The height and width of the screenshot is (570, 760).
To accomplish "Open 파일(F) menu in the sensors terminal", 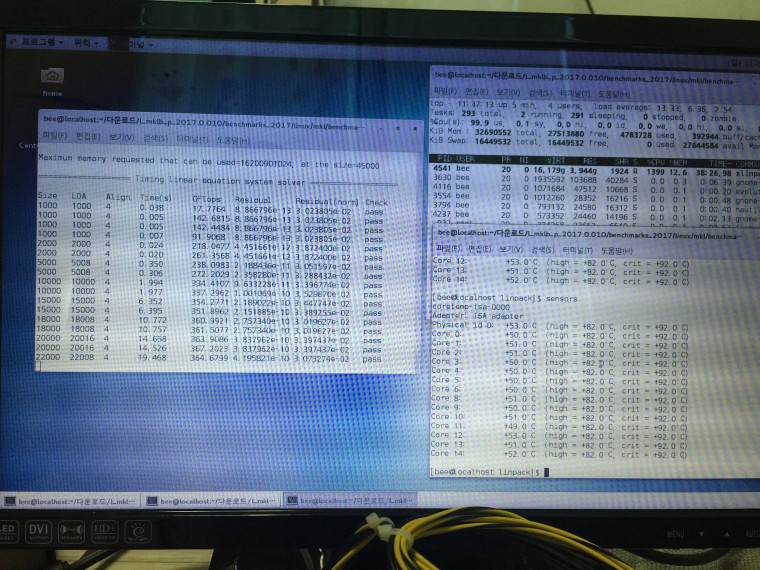I will 448,249.
